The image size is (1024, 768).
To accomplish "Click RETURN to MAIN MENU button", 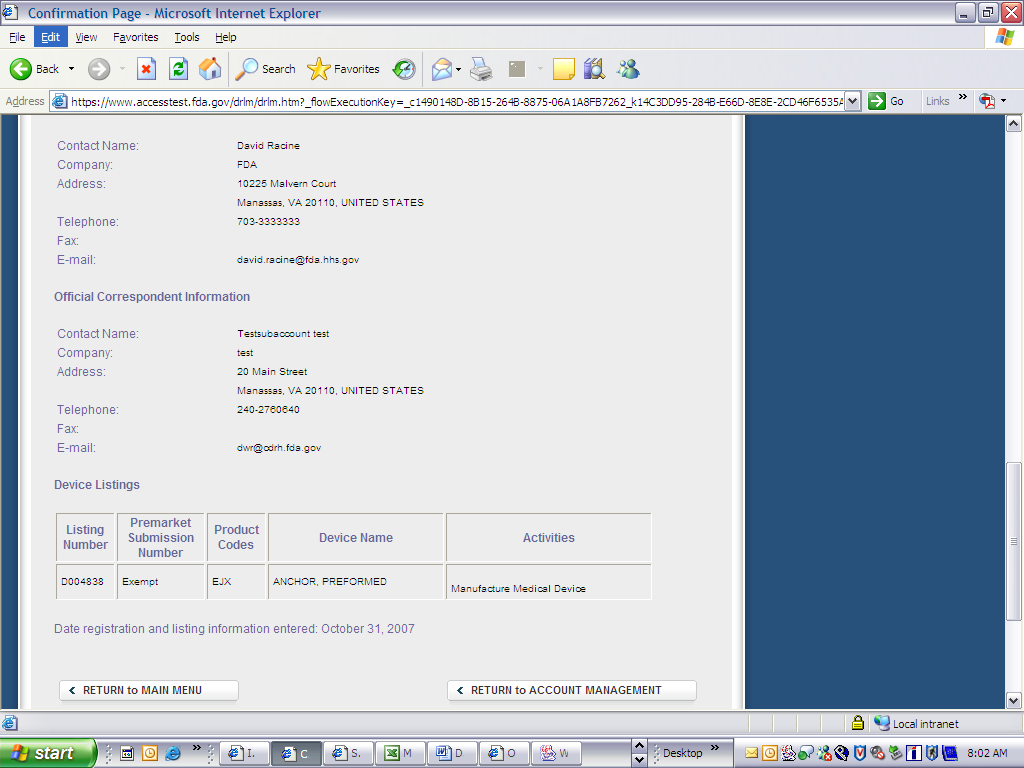I will tap(149, 690).
